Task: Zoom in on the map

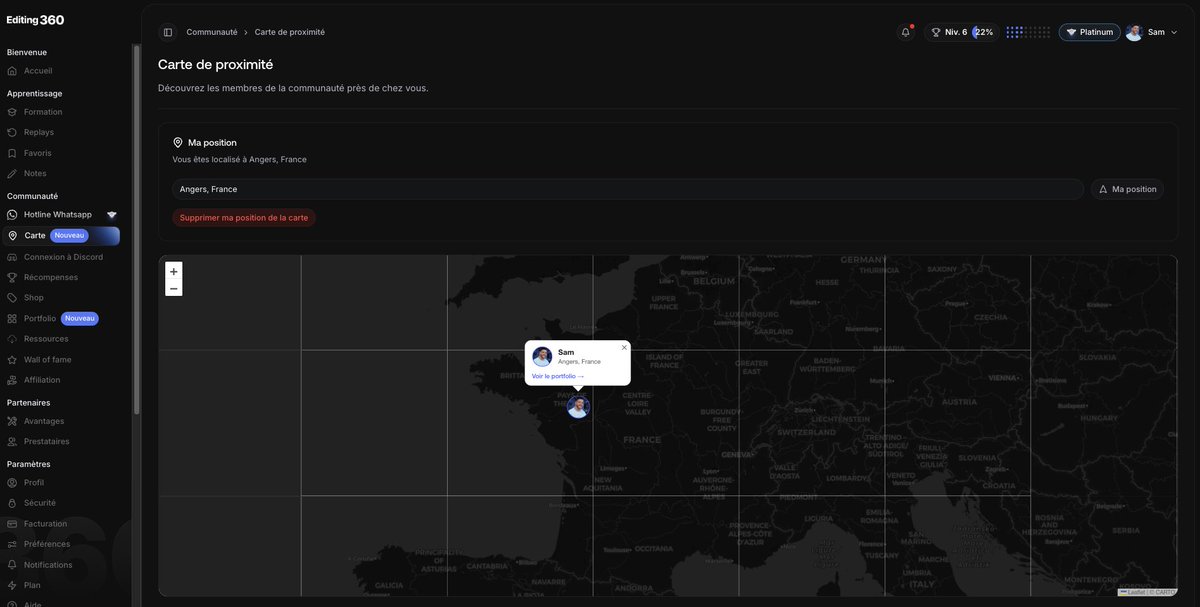Action: 174,271
